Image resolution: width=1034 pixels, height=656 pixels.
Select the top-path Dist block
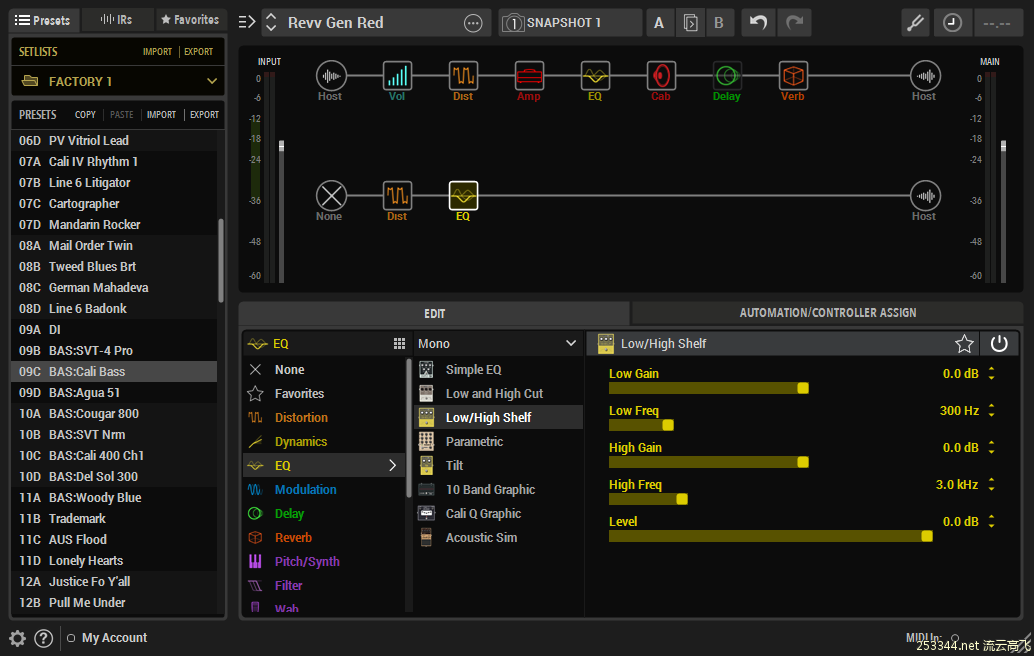click(x=463, y=76)
